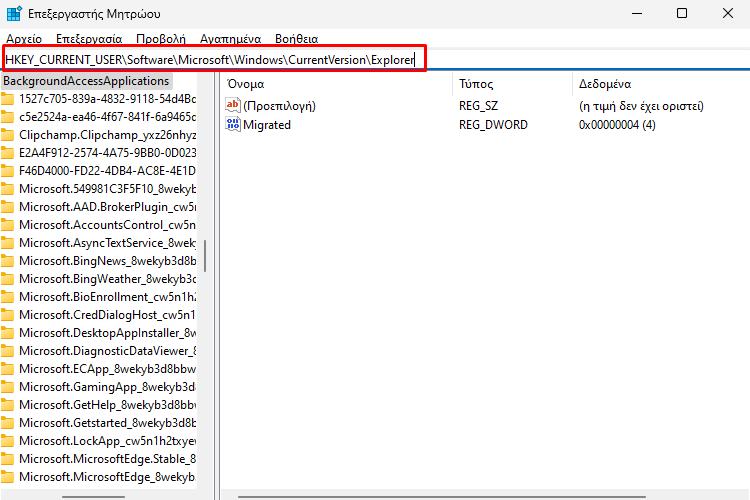Click folder icon of Microsoft.BingNews key
This screenshot has height=500, width=750.
tap(7, 261)
